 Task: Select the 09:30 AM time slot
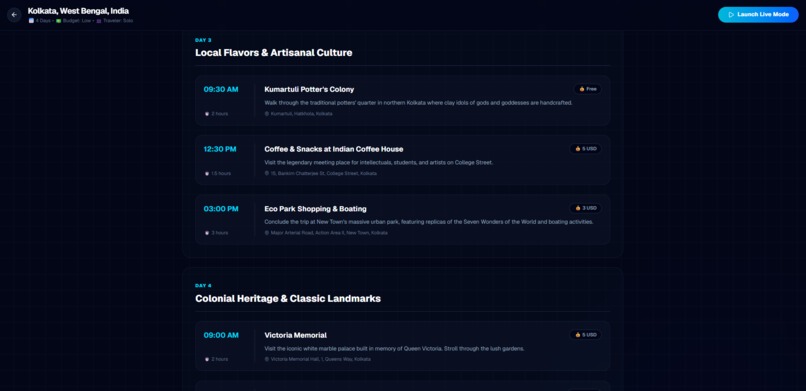(x=221, y=89)
